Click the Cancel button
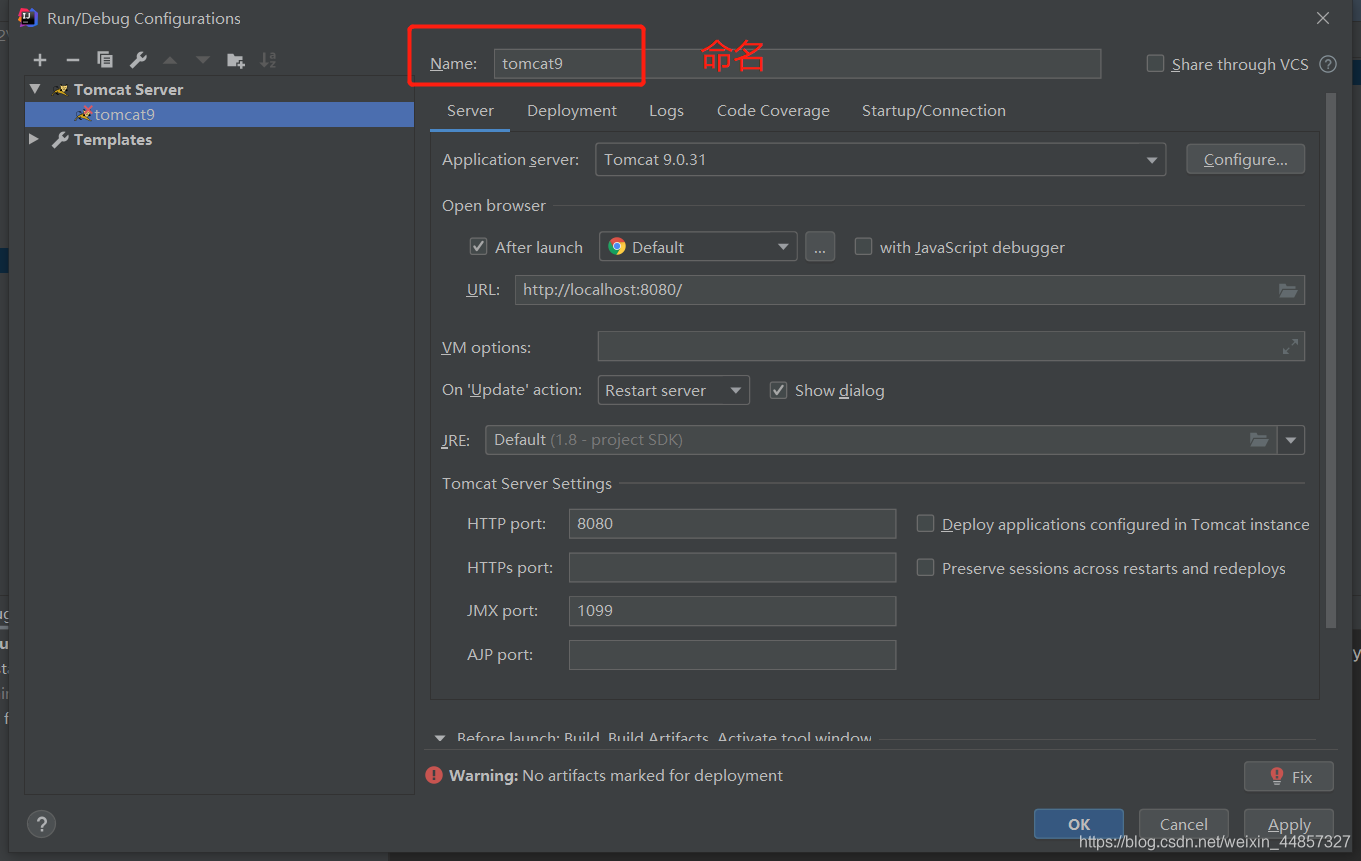The height and width of the screenshot is (861, 1361). (x=1184, y=824)
